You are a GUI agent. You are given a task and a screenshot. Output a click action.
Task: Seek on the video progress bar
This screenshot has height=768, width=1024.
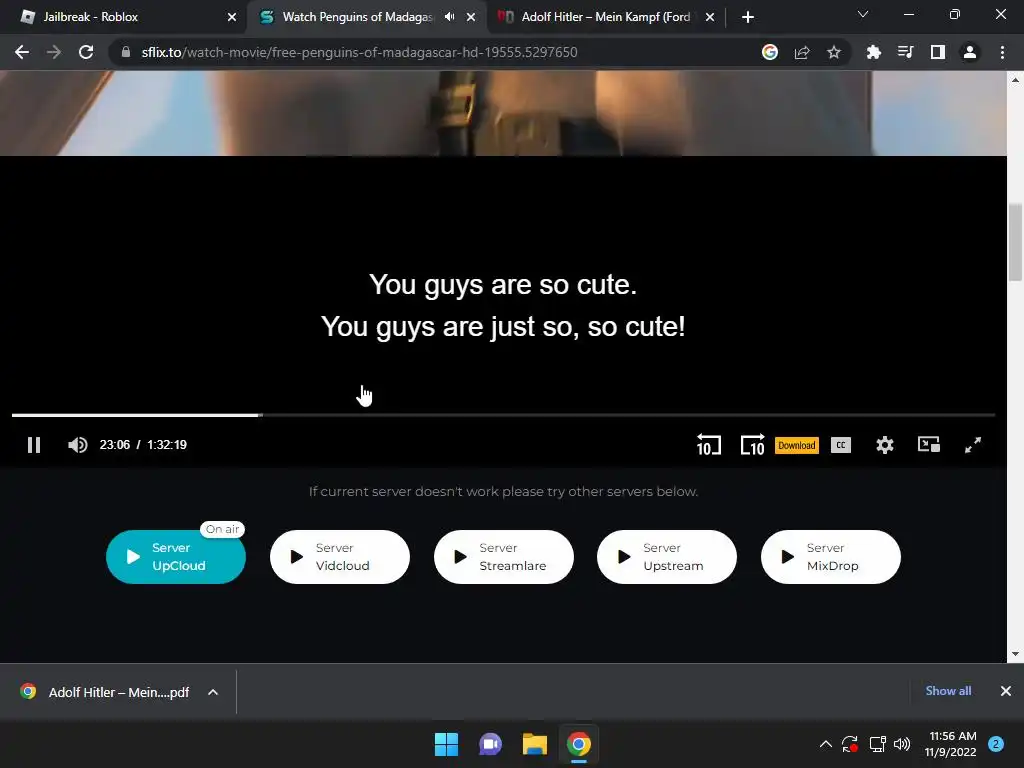pos(504,415)
